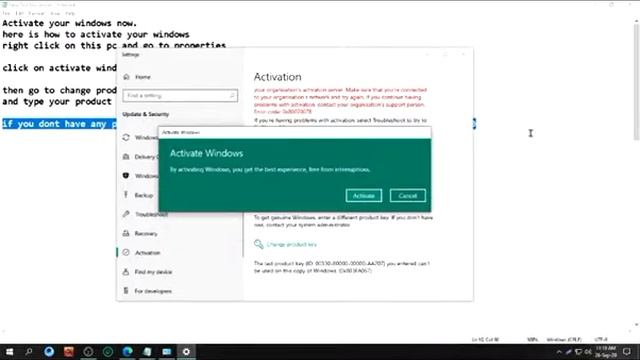The width and height of the screenshot is (640, 360).
Task: Open the network icon in system tray
Action: tap(578, 352)
